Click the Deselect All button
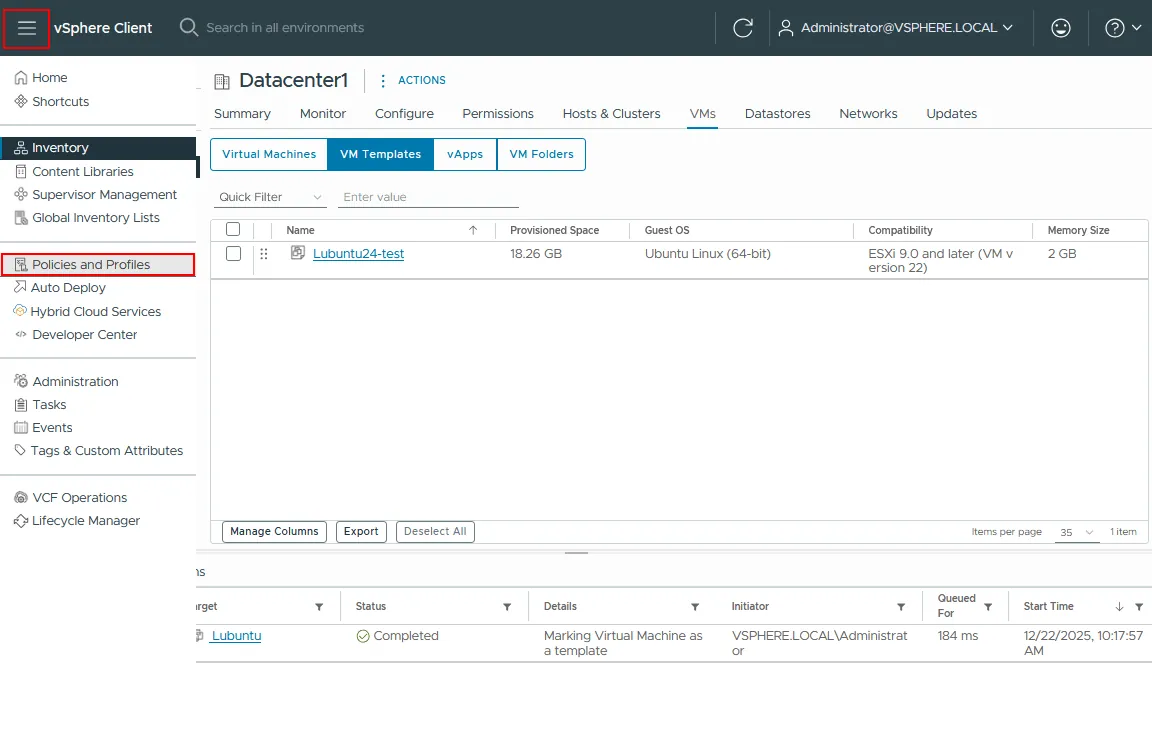1152x739 pixels. pos(435,532)
